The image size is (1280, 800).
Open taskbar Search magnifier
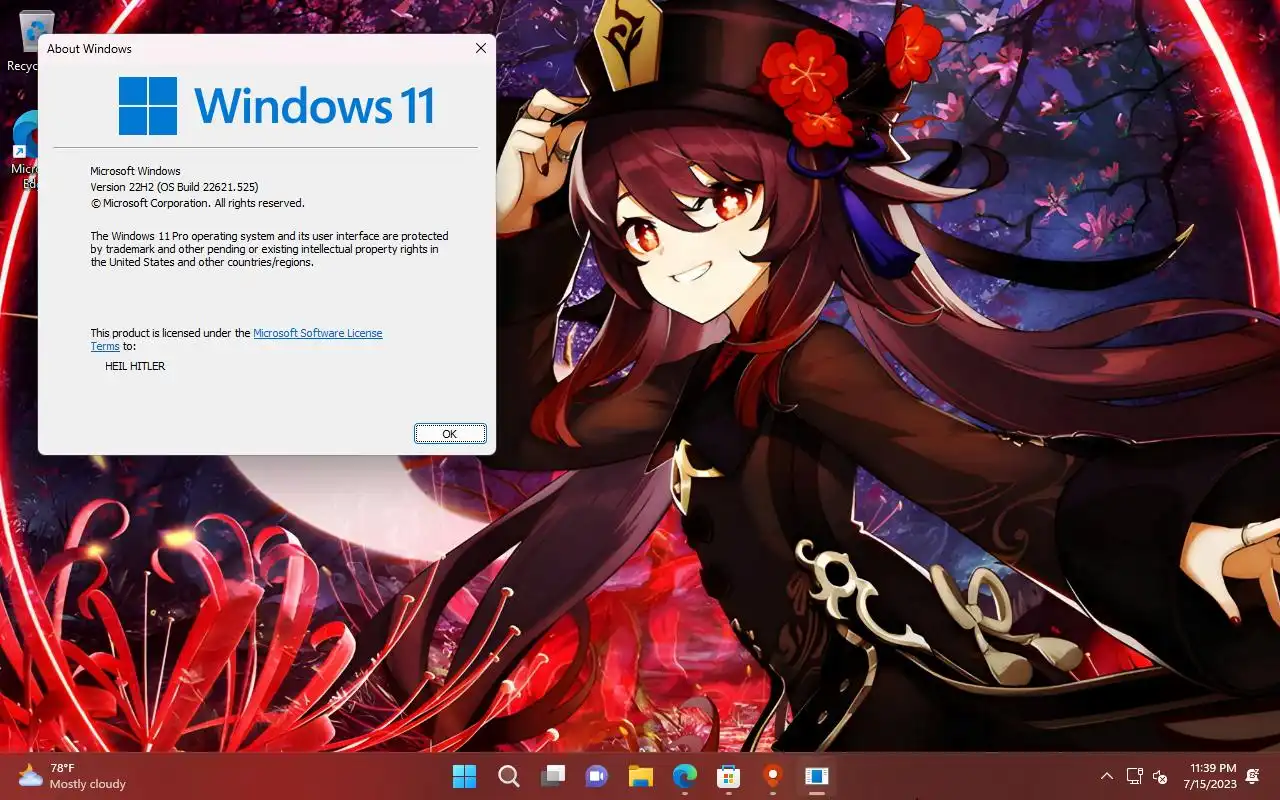point(508,776)
